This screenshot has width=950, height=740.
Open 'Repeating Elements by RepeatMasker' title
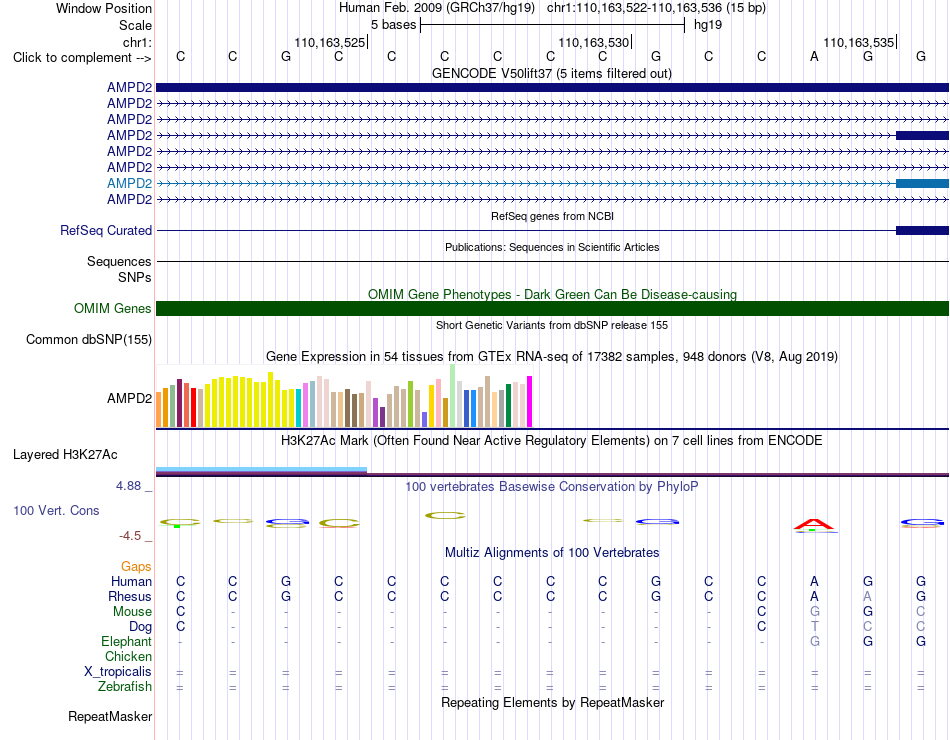(x=552, y=702)
